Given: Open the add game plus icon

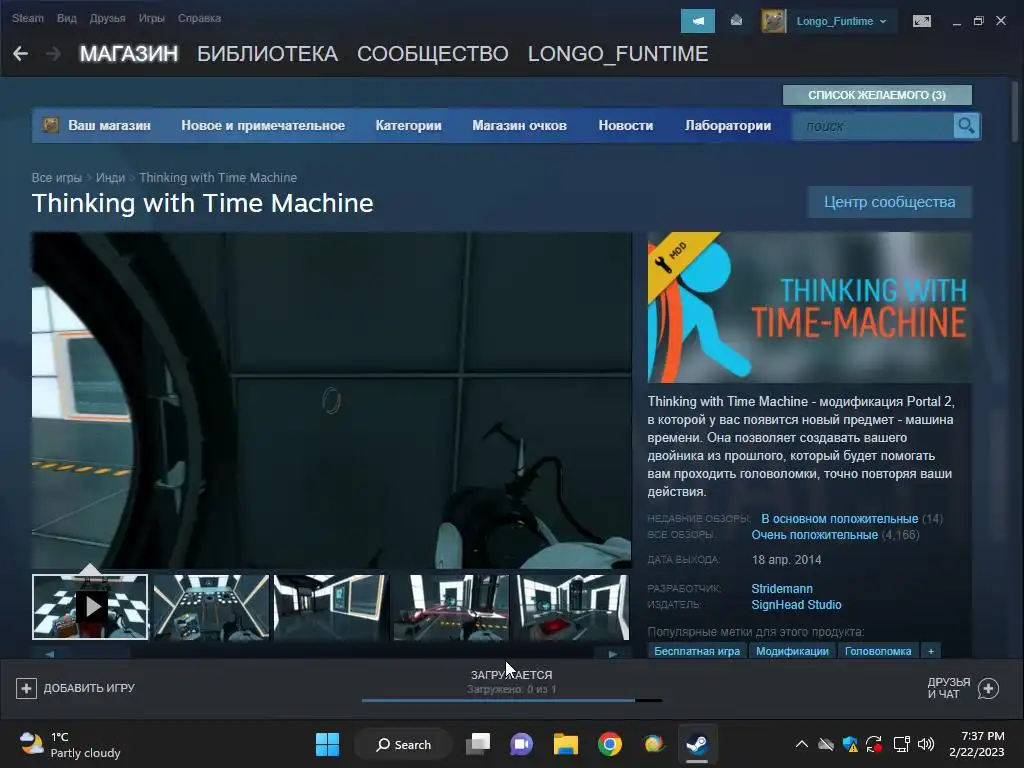Looking at the screenshot, I should click(x=26, y=688).
